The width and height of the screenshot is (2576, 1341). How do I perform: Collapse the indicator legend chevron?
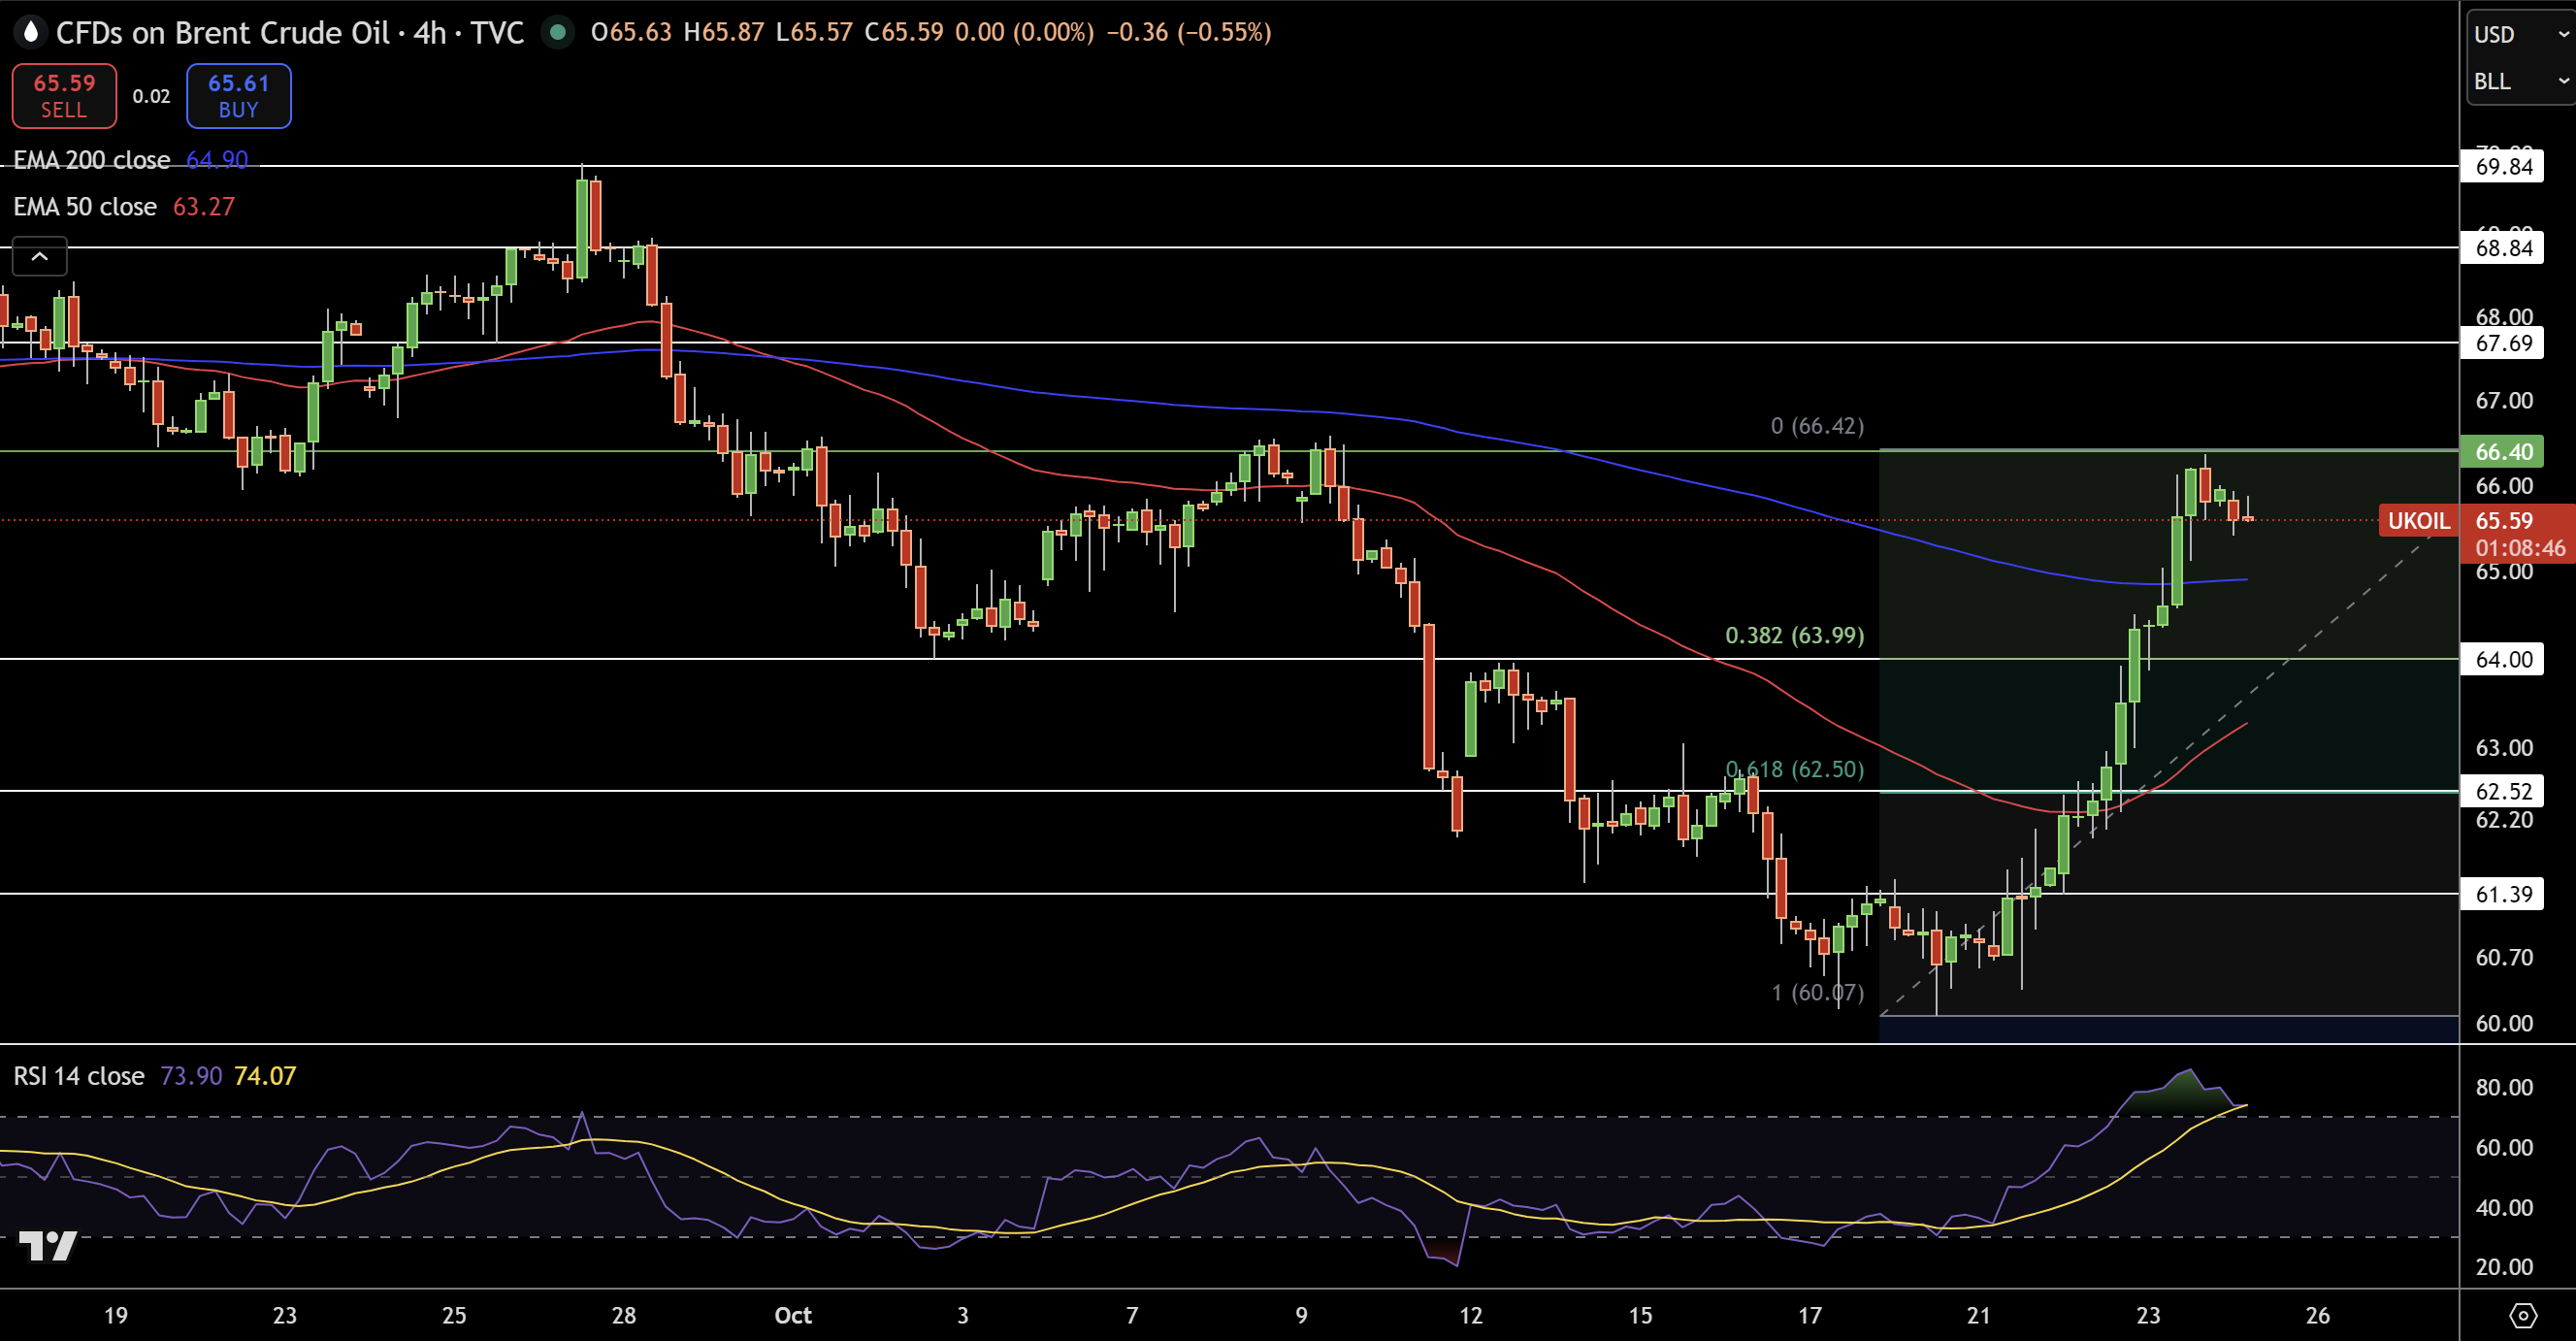pos(40,257)
